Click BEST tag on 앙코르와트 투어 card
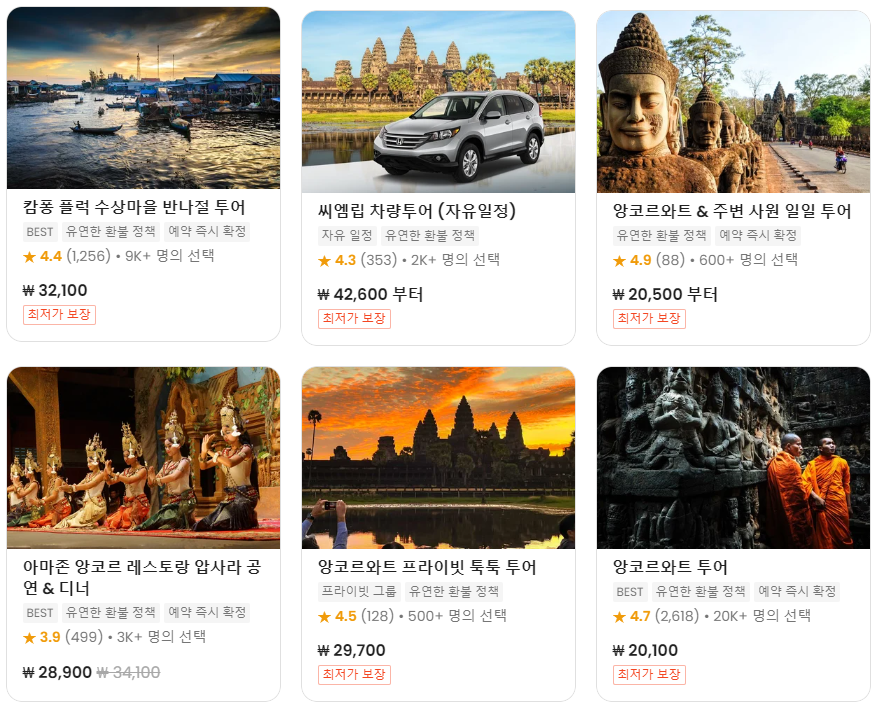Image resolution: width=879 pixels, height=712 pixels. (630, 591)
